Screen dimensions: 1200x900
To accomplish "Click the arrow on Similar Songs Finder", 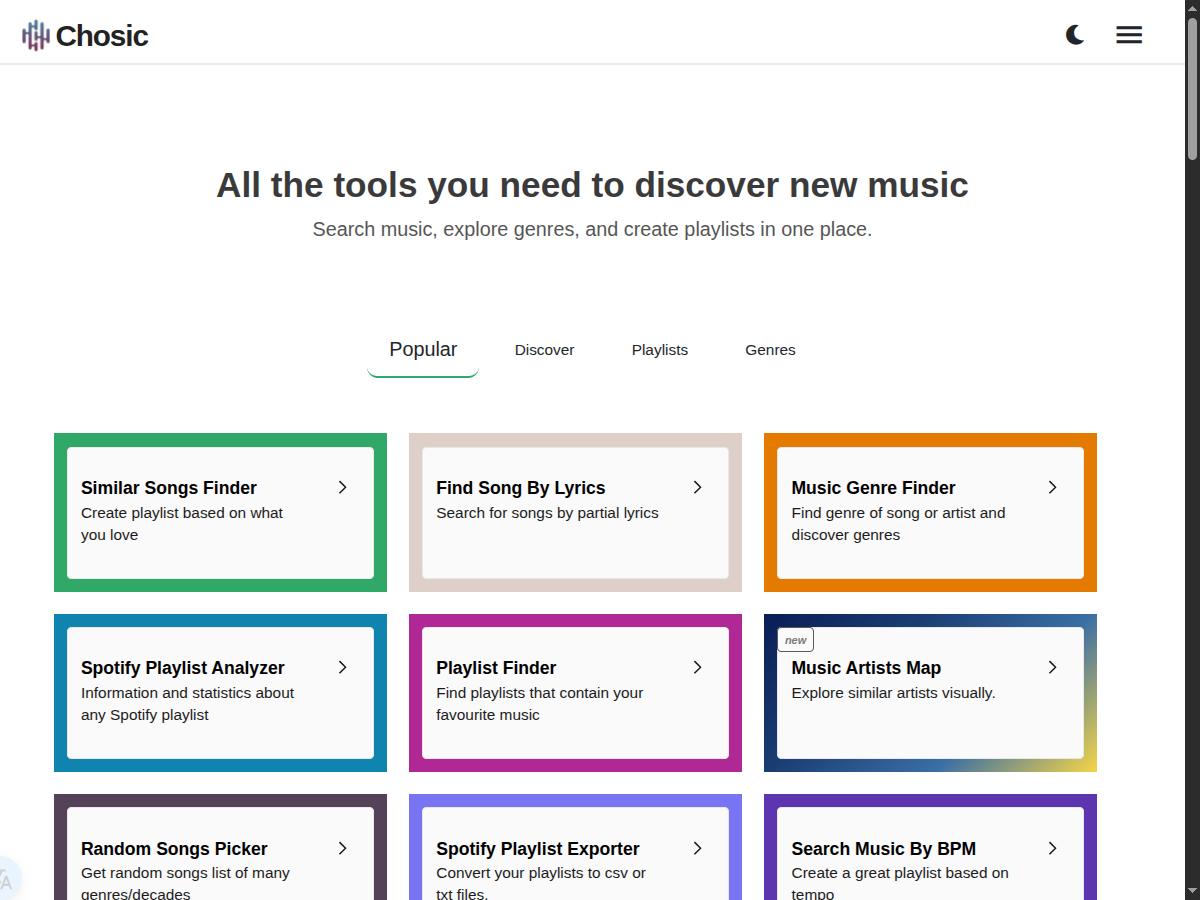I will (x=342, y=487).
